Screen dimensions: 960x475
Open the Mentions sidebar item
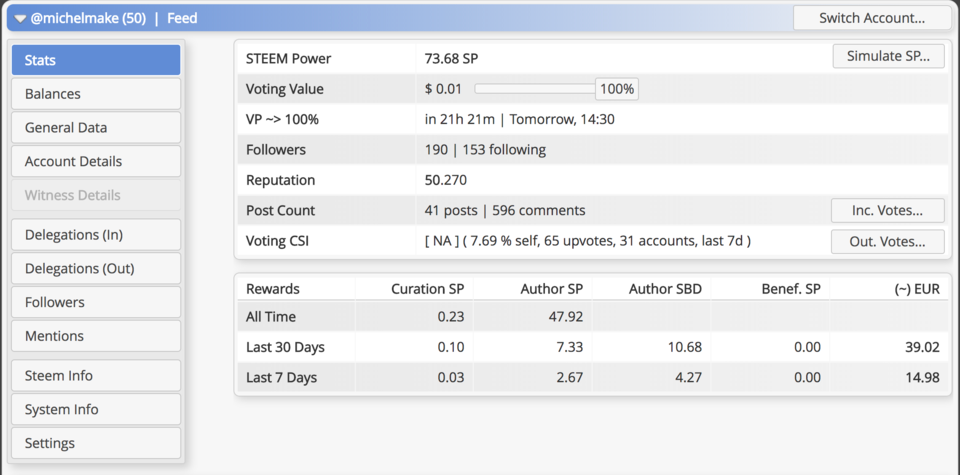pyautogui.click(x=96, y=335)
